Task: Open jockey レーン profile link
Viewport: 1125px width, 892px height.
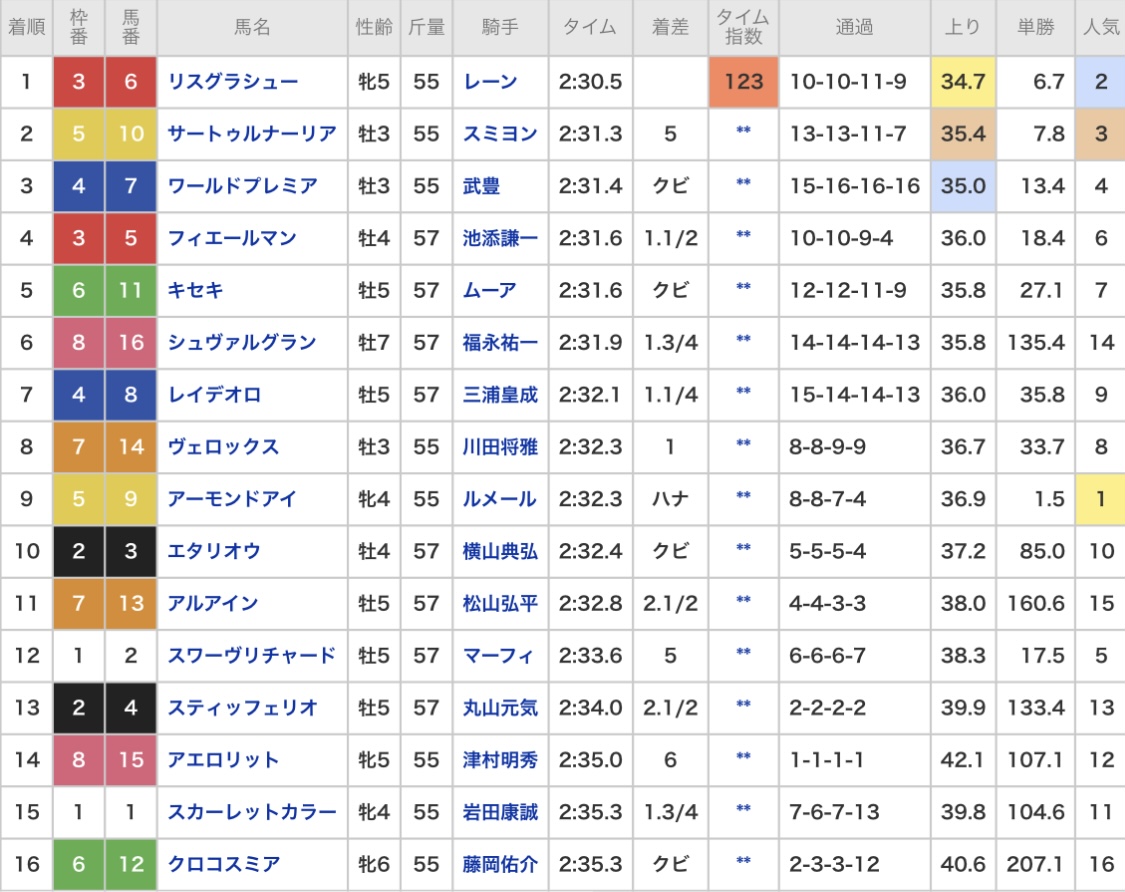Action: coord(491,82)
